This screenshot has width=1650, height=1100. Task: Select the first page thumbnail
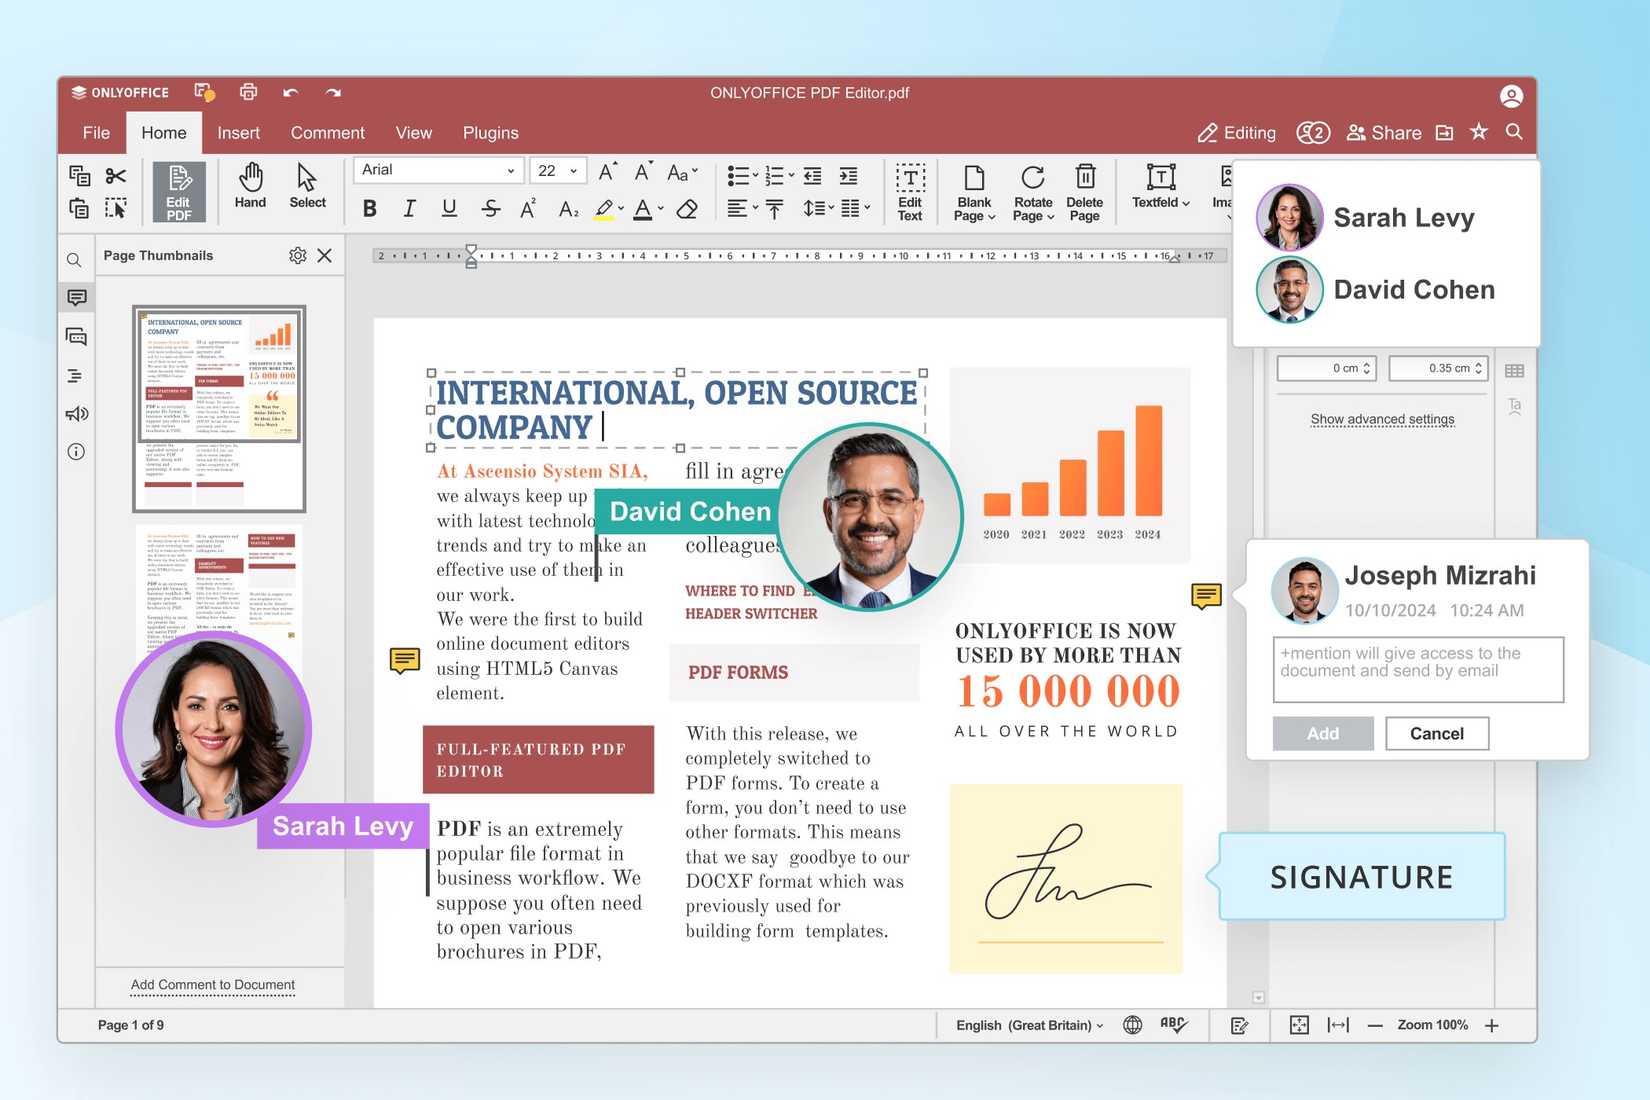coord(219,408)
